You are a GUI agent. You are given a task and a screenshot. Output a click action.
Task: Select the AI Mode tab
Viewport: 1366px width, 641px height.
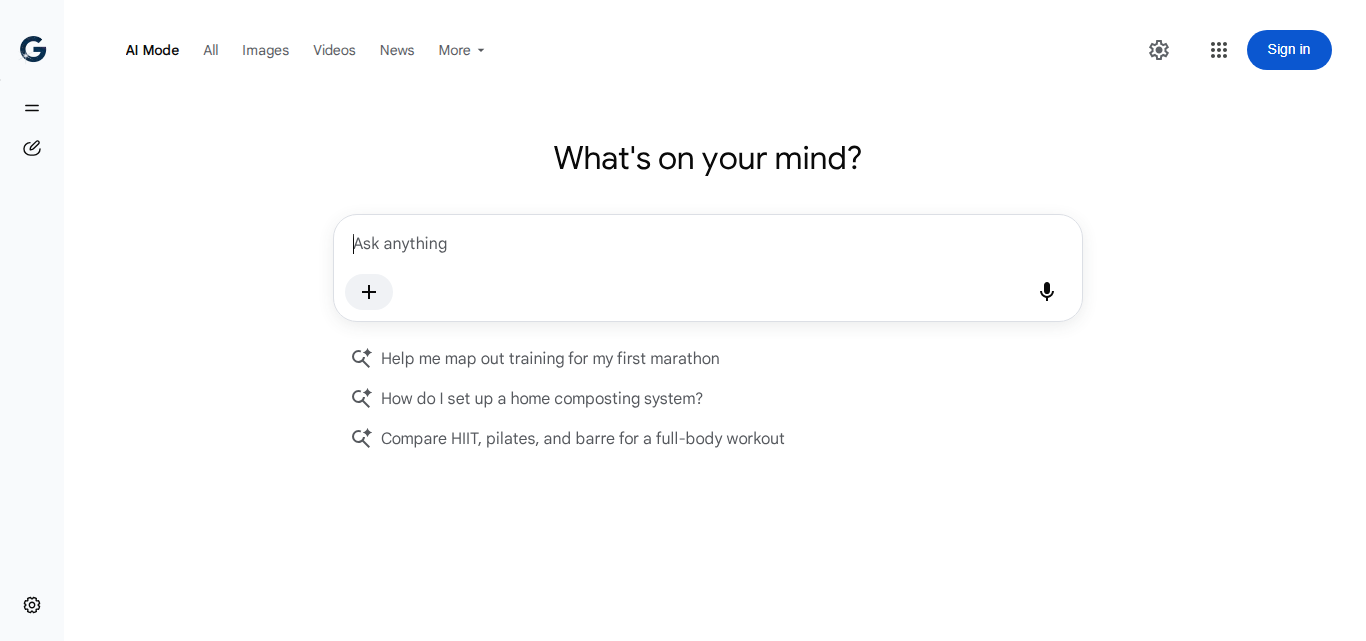pos(152,50)
